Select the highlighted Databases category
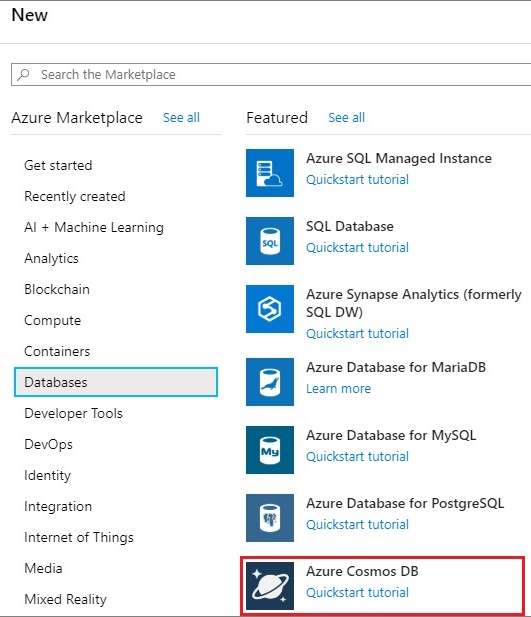The image size is (531, 617). pos(116,382)
